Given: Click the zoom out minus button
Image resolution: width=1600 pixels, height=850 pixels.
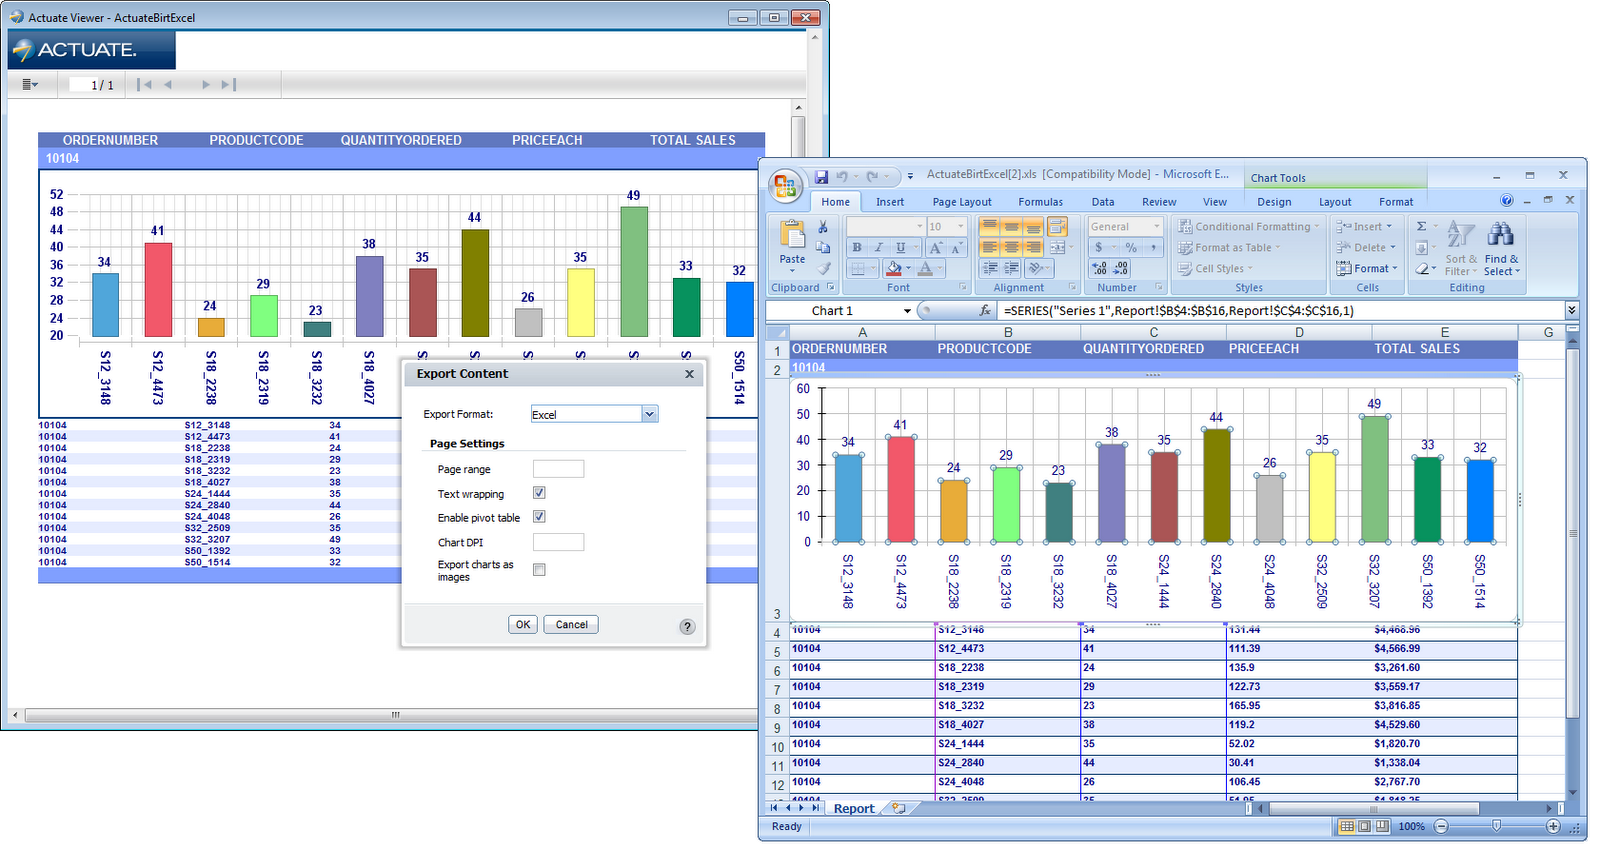Looking at the screenshot, I should (1441, 826).
